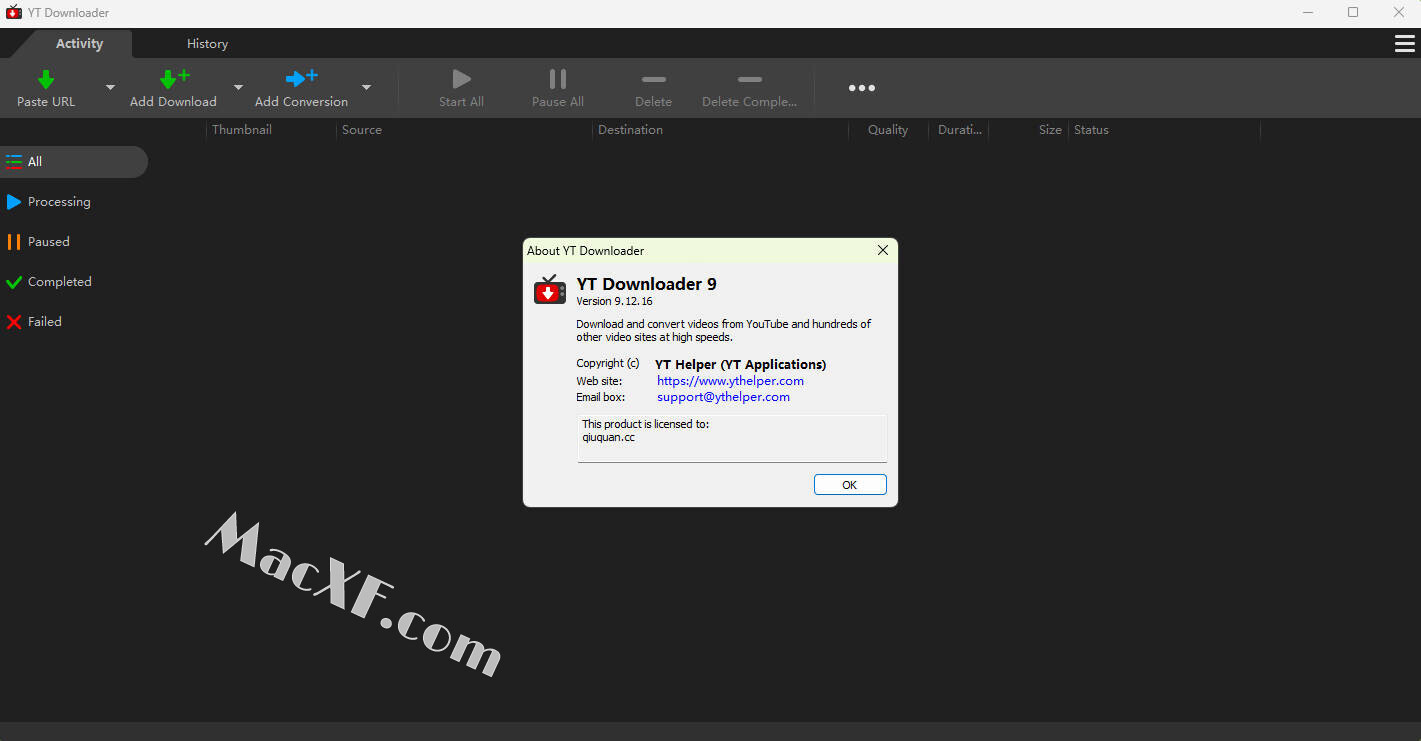Select the All filter in sidebar
1421x741 pixels.
click(74, 162)
